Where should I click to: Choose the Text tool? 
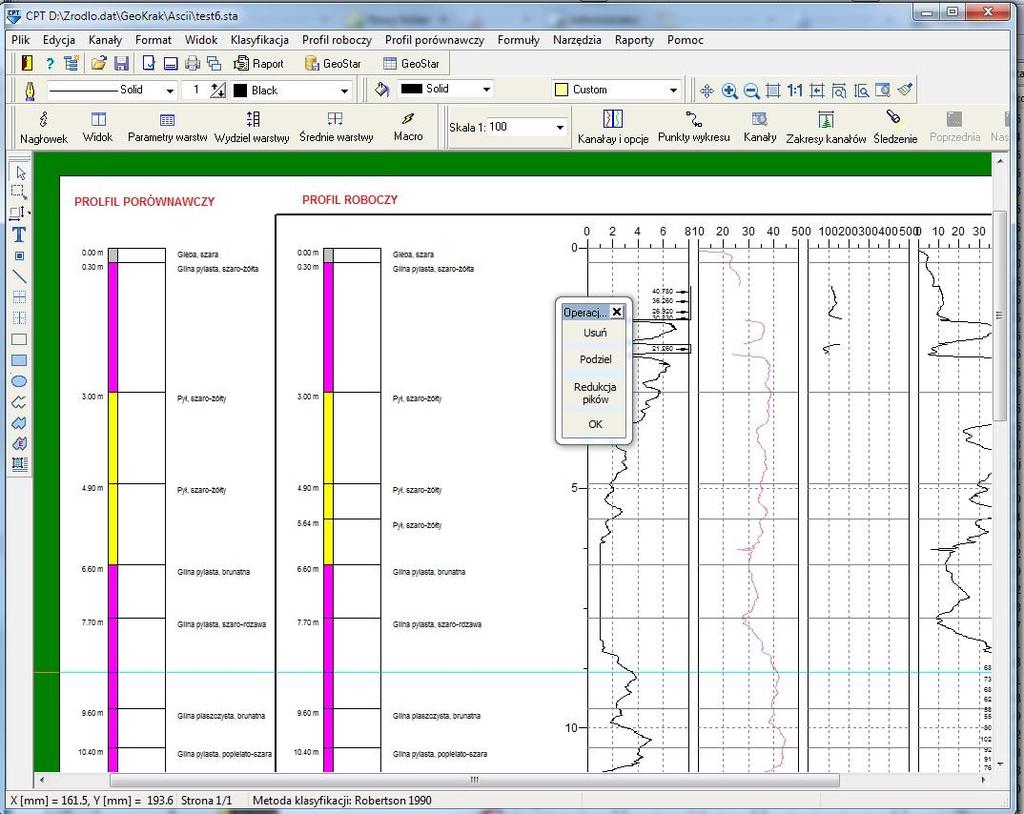click(x=19, y=235)
